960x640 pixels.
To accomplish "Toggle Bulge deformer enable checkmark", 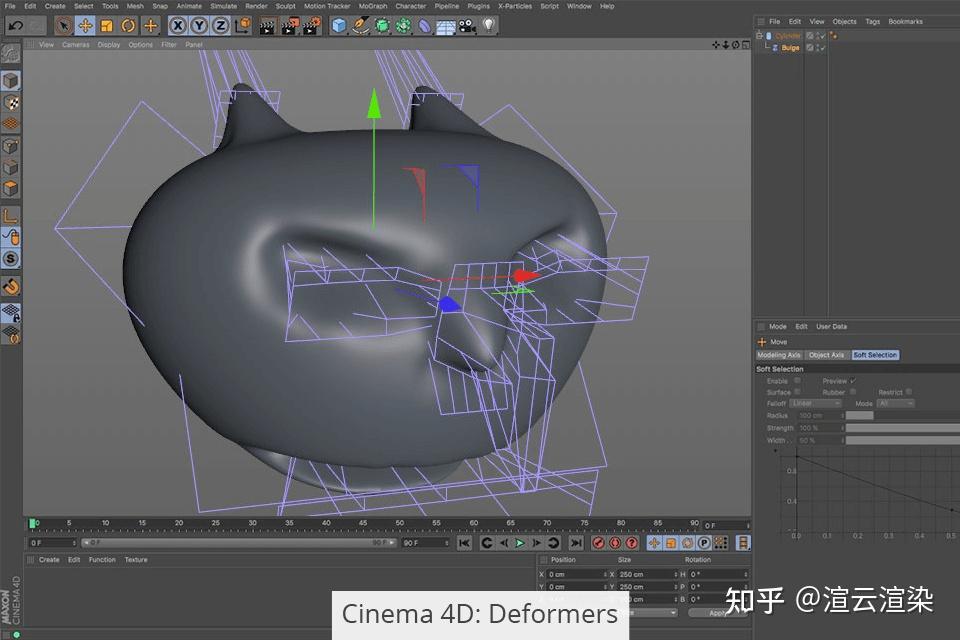I will (x=822, y=48).
